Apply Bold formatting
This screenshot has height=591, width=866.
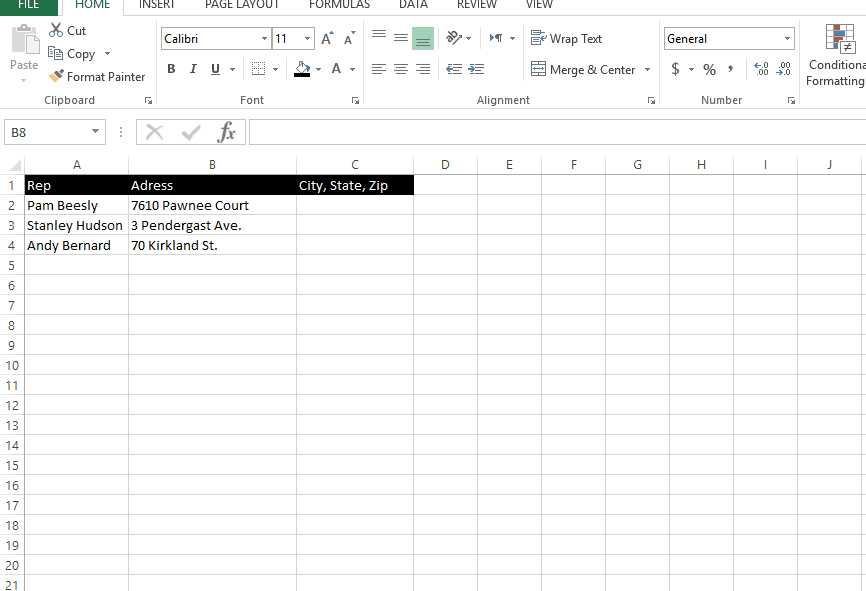click(x=170, y=69)
